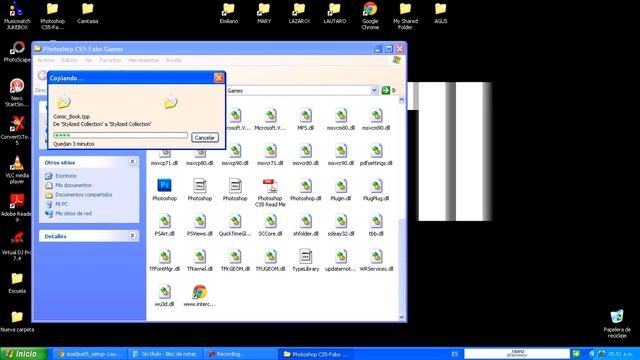
Task: Select the msvcp90.dll file
Action: (235, 155)
